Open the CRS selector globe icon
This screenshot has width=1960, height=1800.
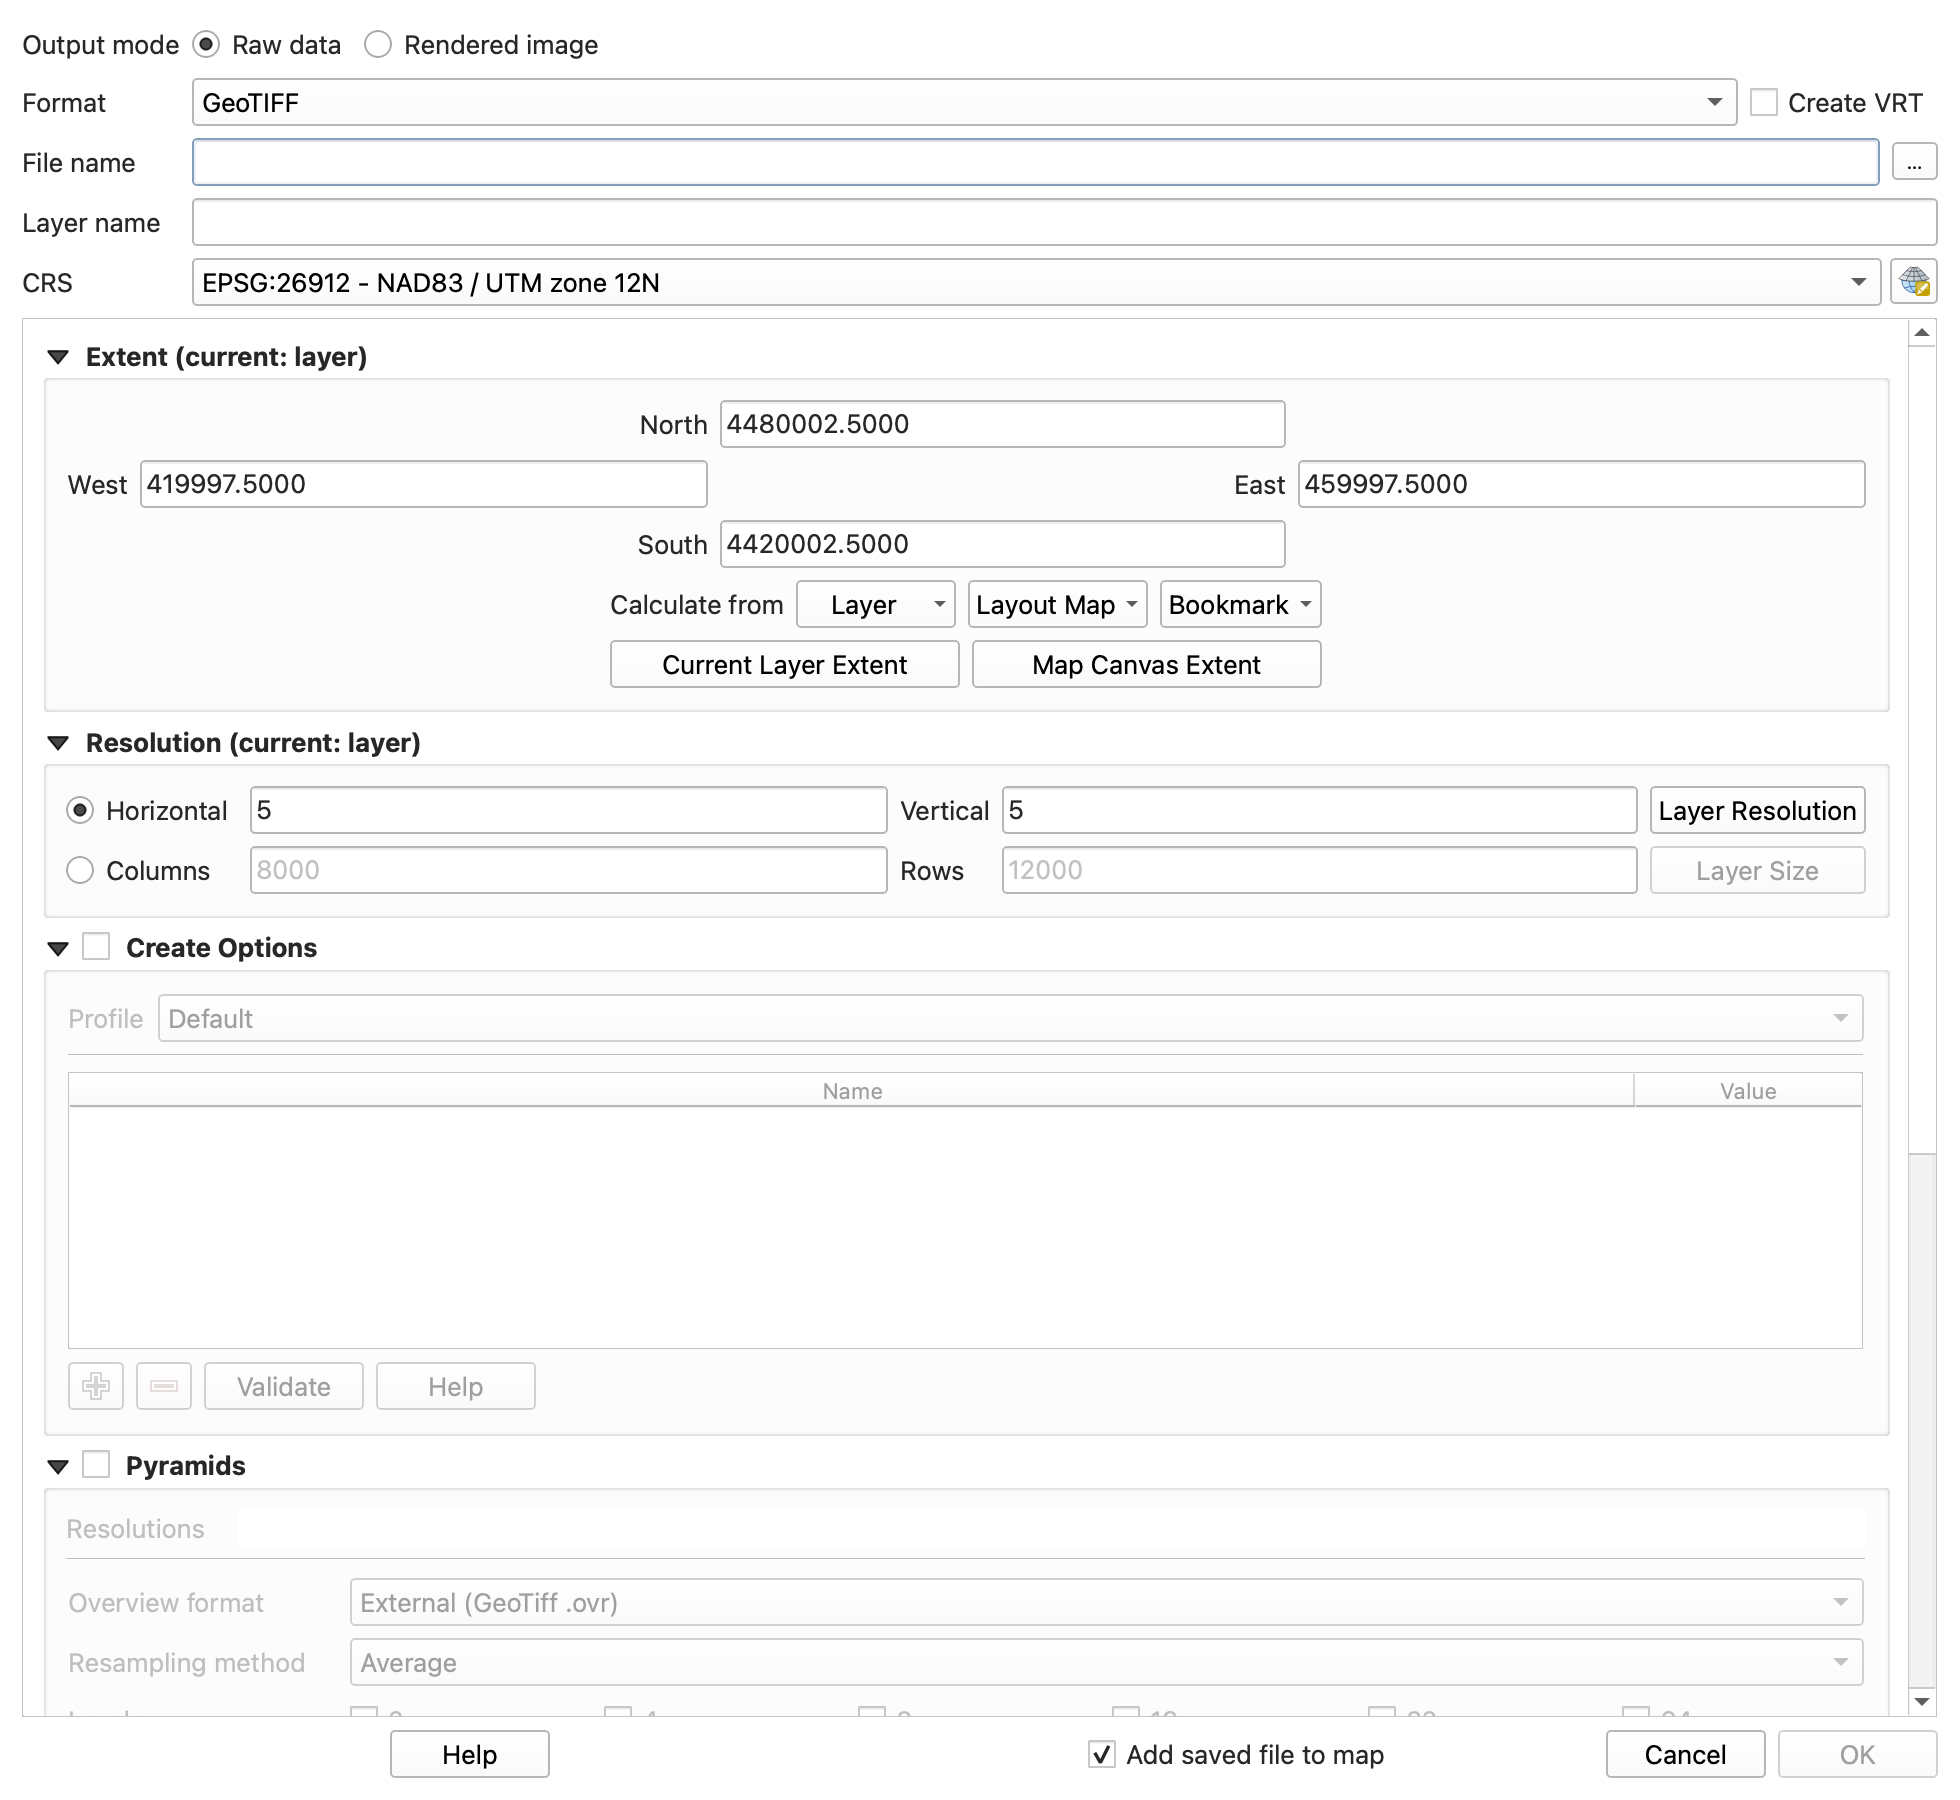click(1913, 282)
